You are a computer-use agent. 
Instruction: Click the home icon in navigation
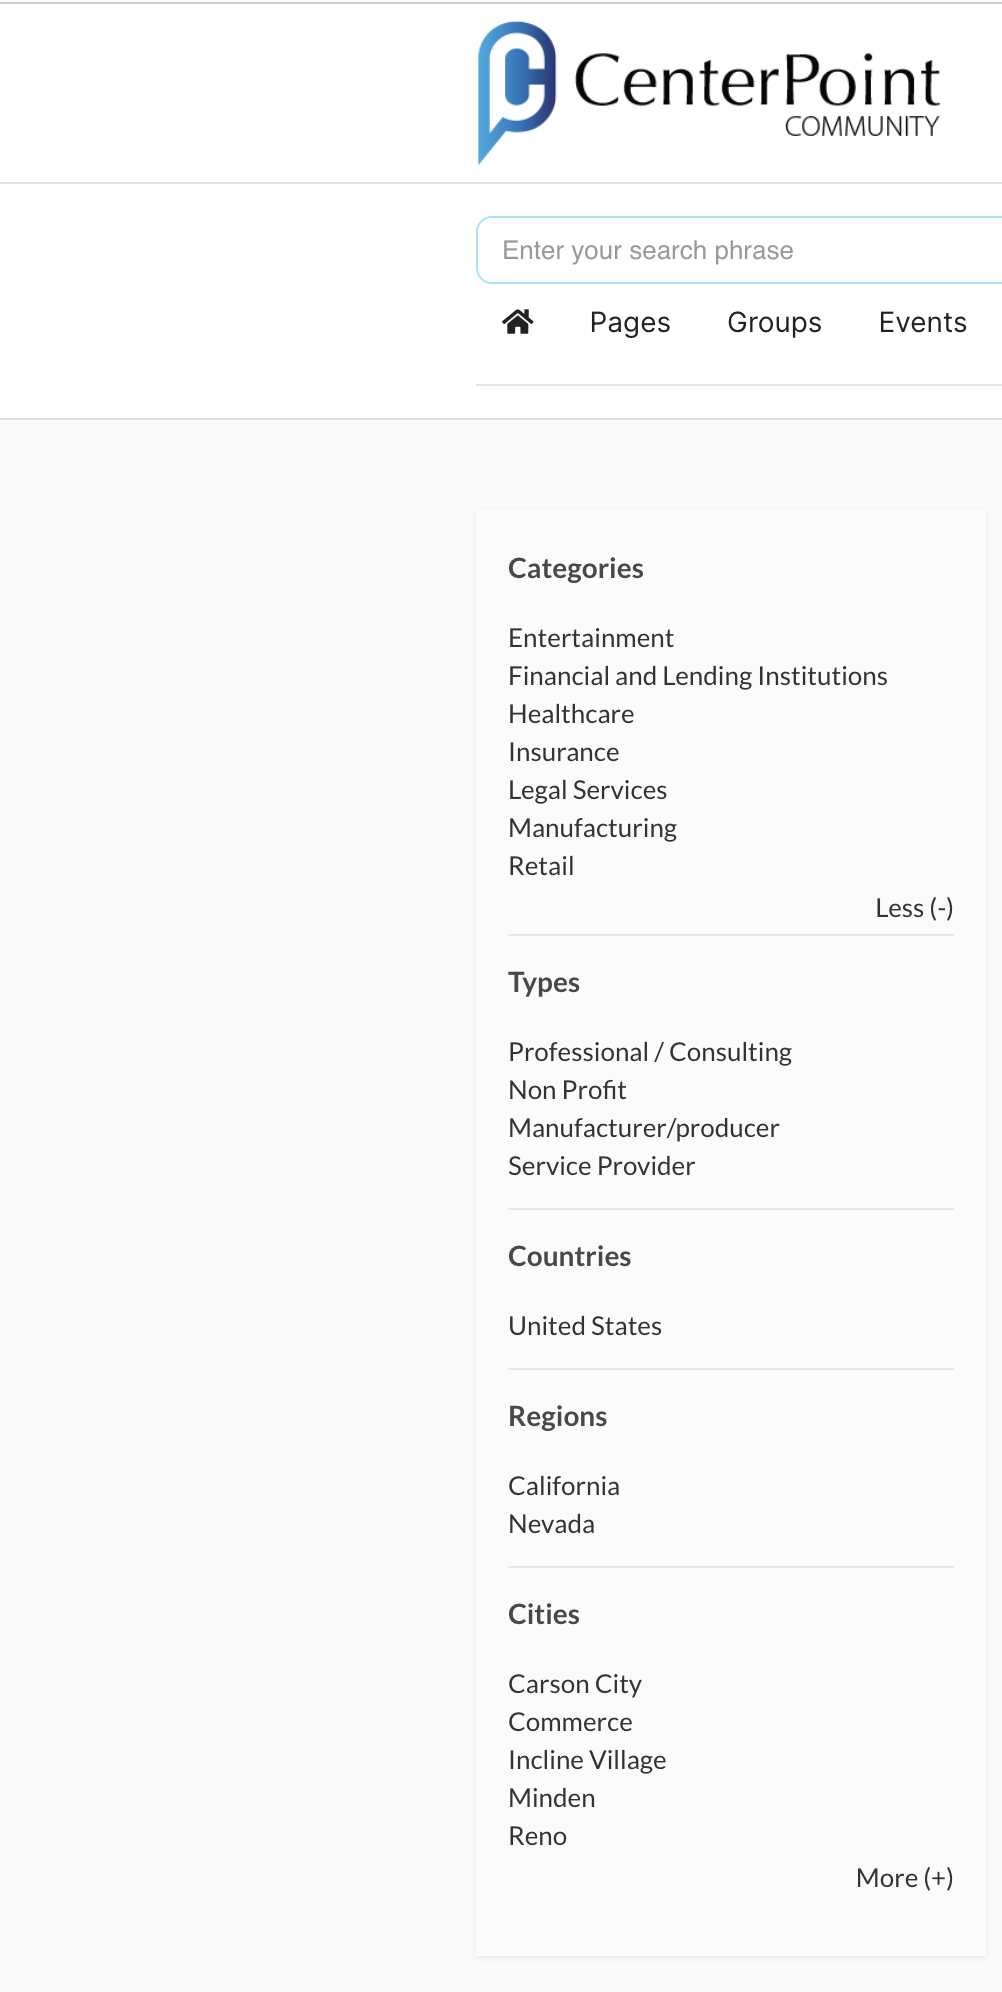coord(518,322)
